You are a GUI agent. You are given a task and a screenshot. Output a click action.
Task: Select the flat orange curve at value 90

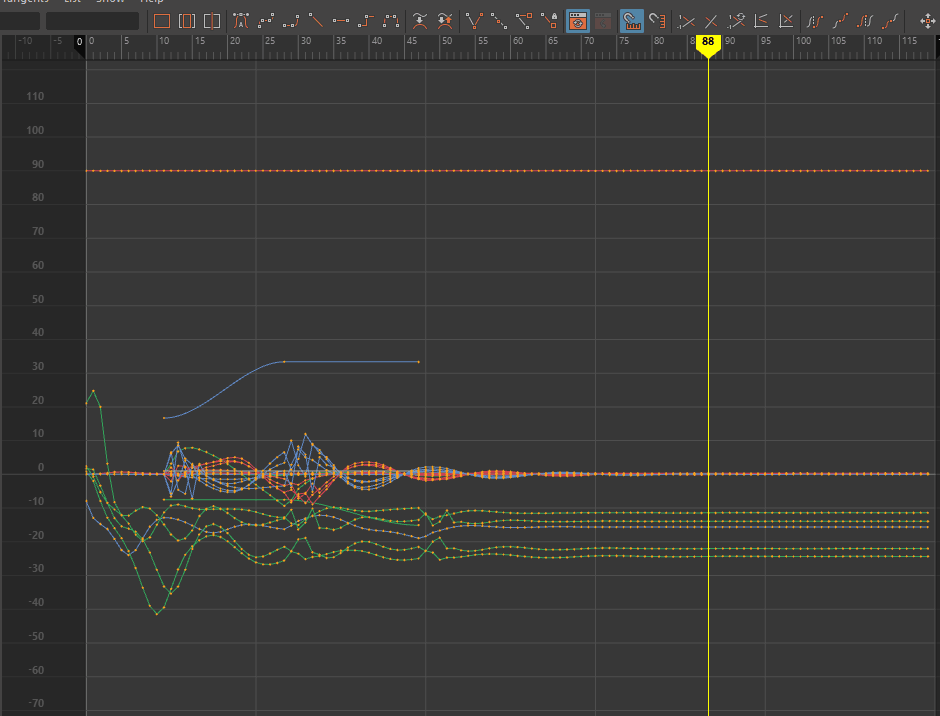507,171
